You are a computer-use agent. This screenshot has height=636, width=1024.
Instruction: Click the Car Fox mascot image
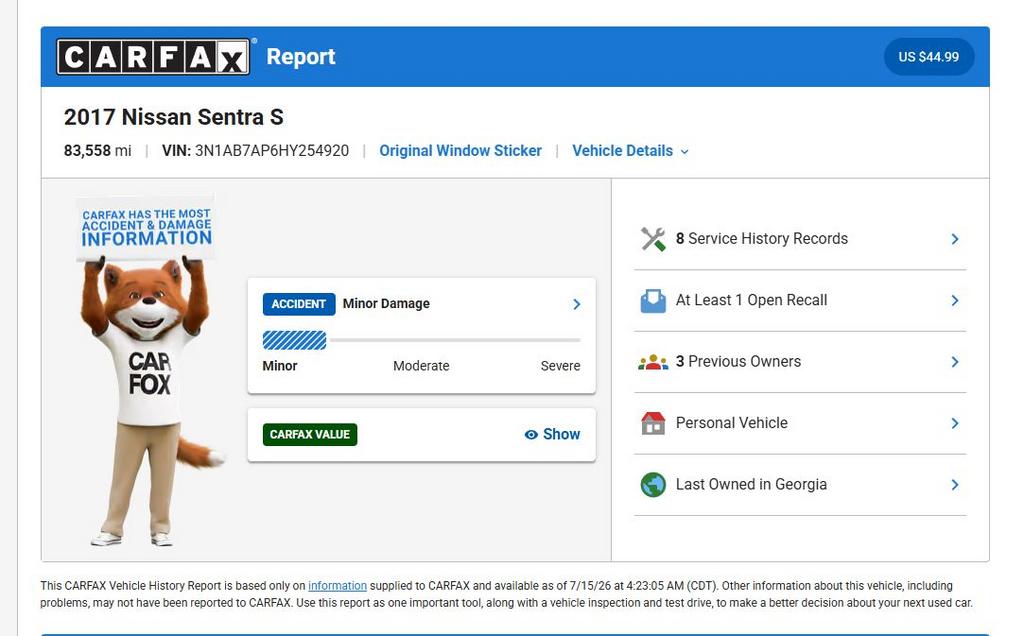click(x=152, y=370)
